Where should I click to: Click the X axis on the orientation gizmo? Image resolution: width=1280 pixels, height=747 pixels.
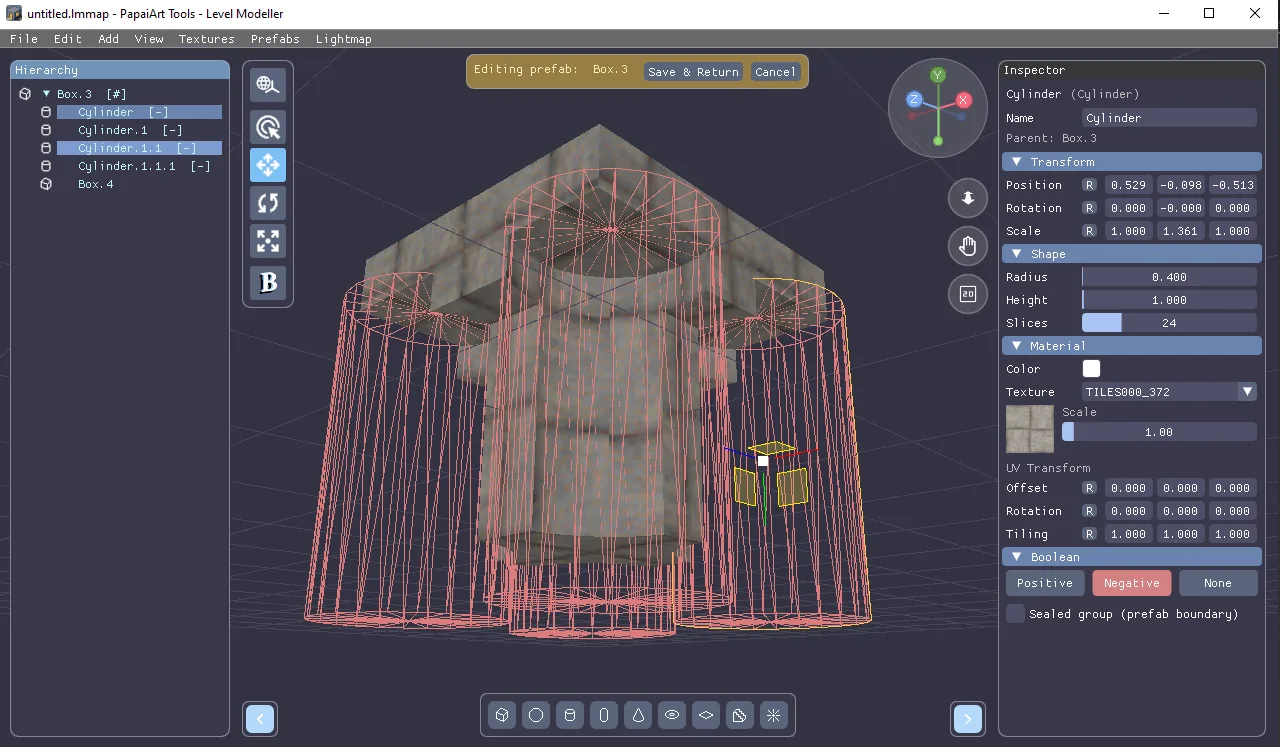tap(963, 100)
